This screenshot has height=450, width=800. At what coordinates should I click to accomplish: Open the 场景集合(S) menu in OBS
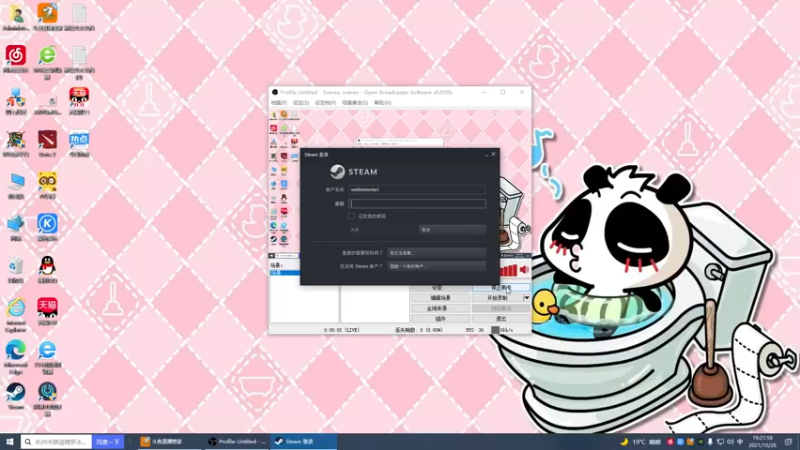[355, 103]
